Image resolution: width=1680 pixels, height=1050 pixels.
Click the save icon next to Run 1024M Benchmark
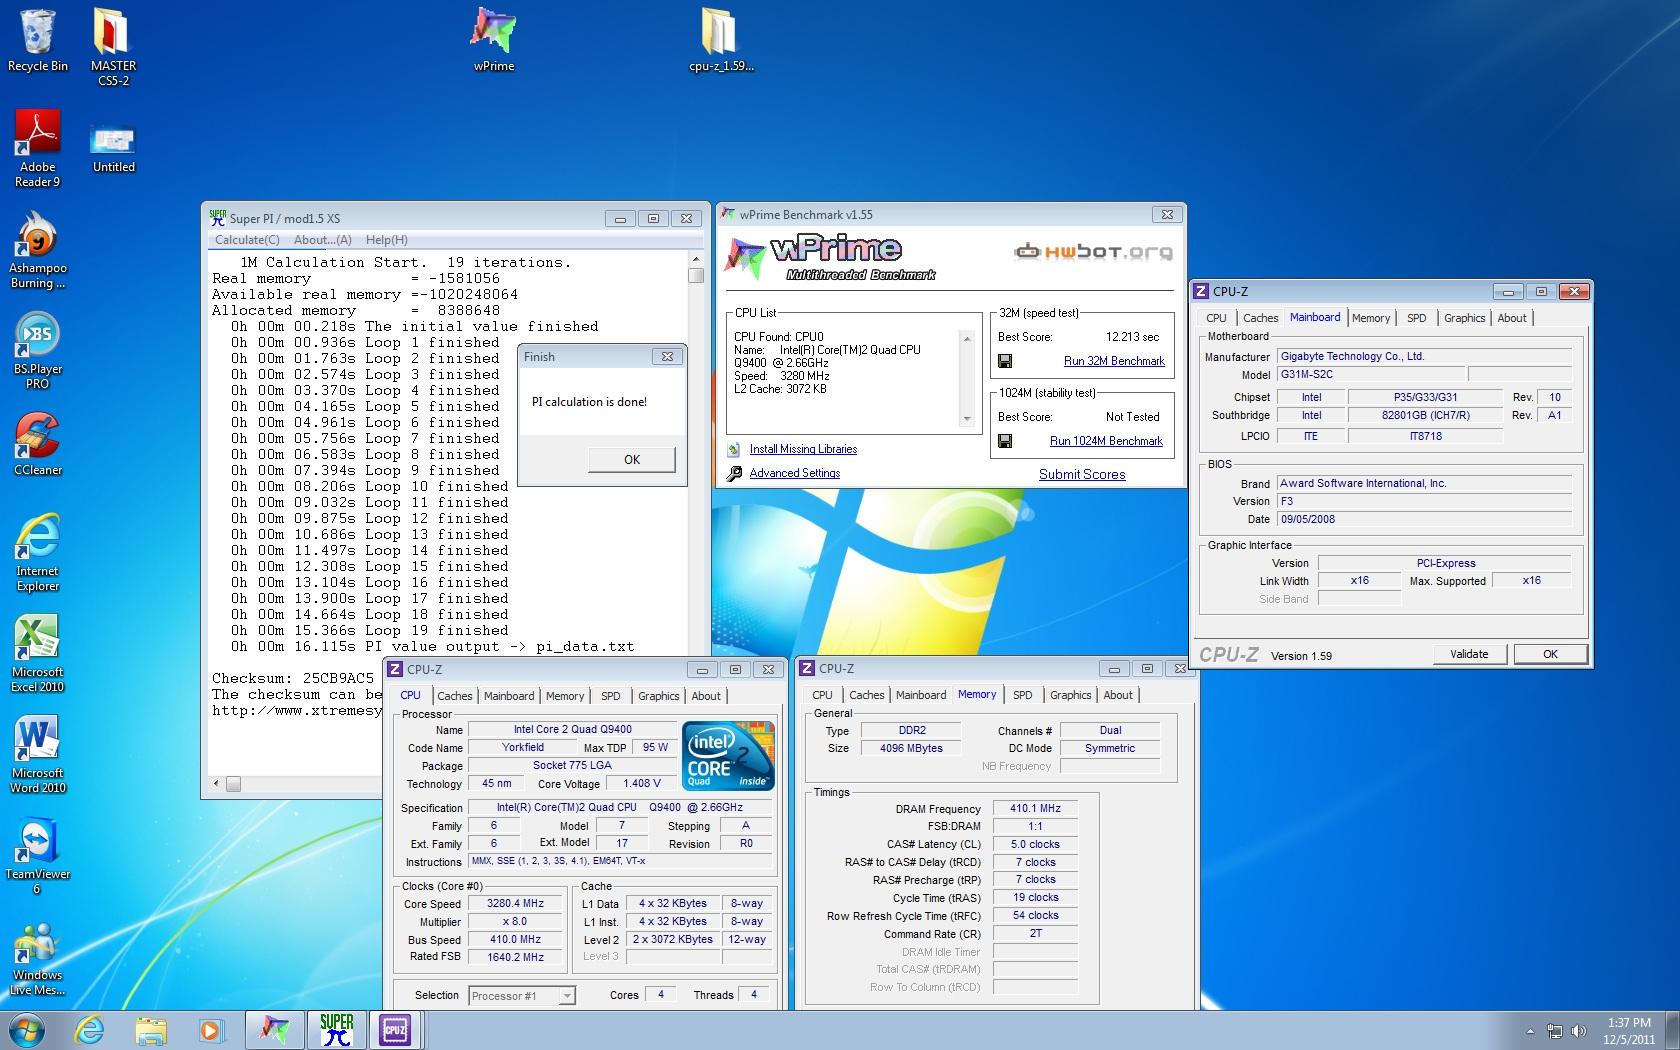[x=1005, y=441]
